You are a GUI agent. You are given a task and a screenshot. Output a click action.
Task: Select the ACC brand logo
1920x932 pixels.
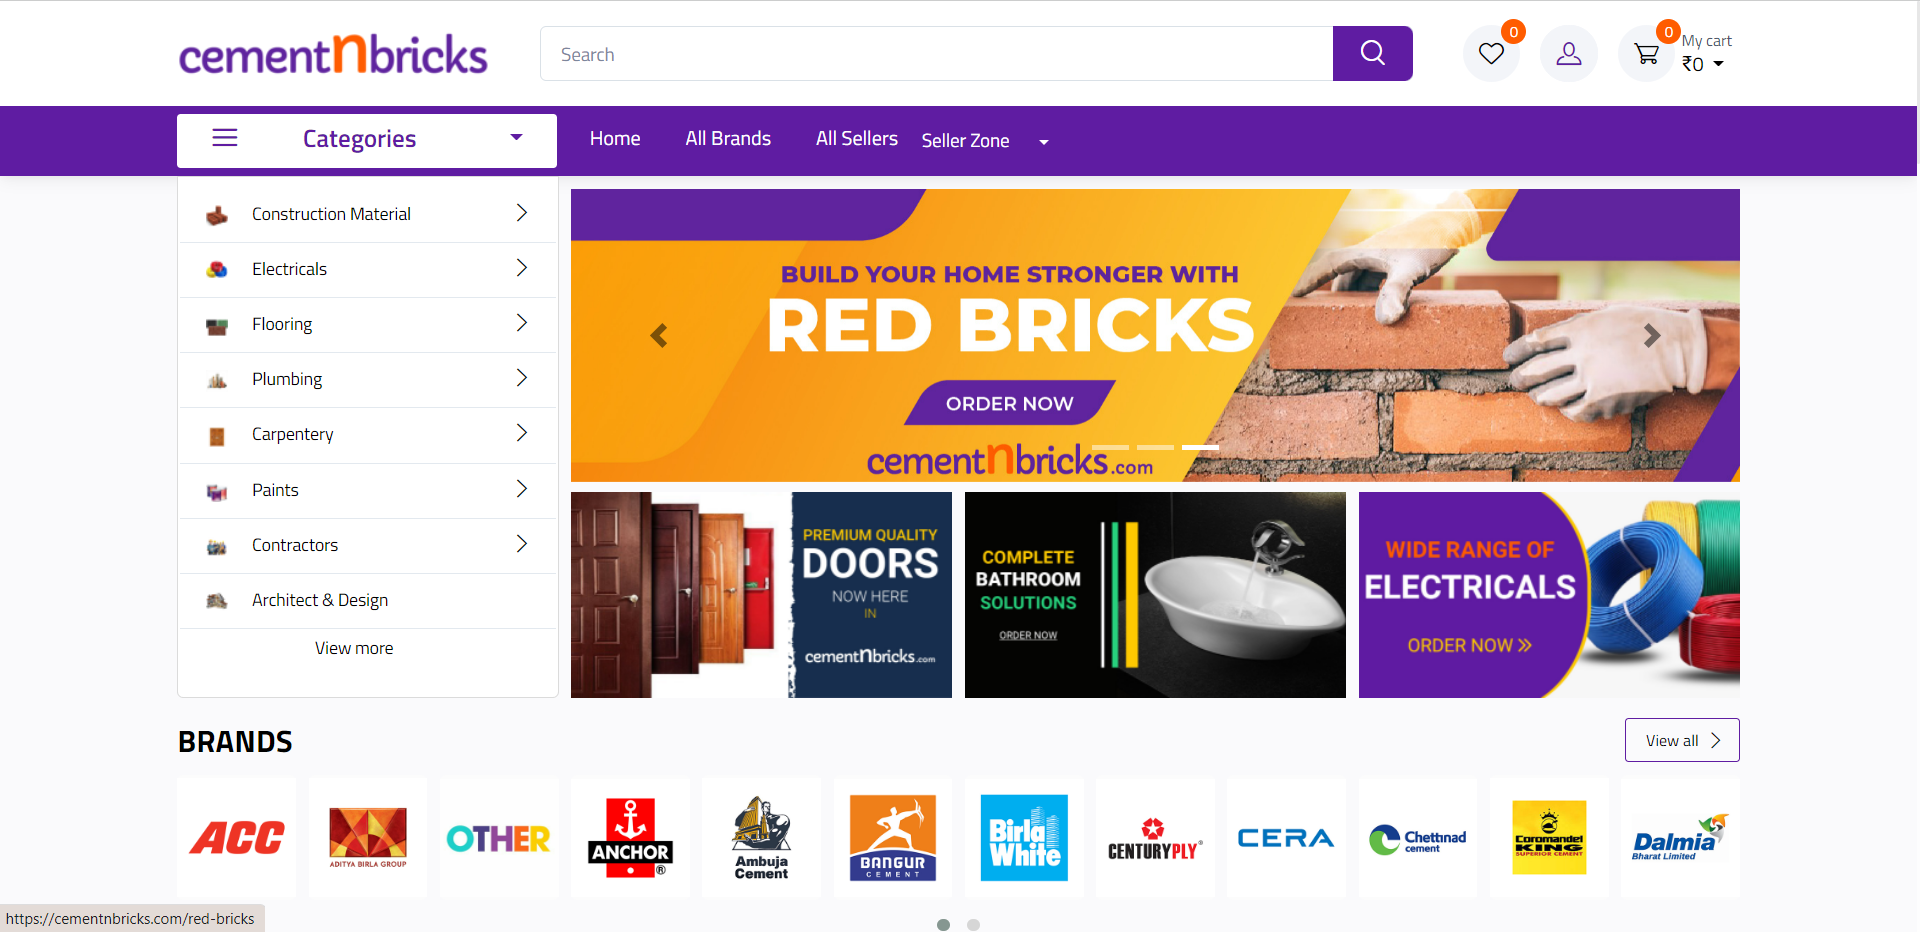(237, 838)
